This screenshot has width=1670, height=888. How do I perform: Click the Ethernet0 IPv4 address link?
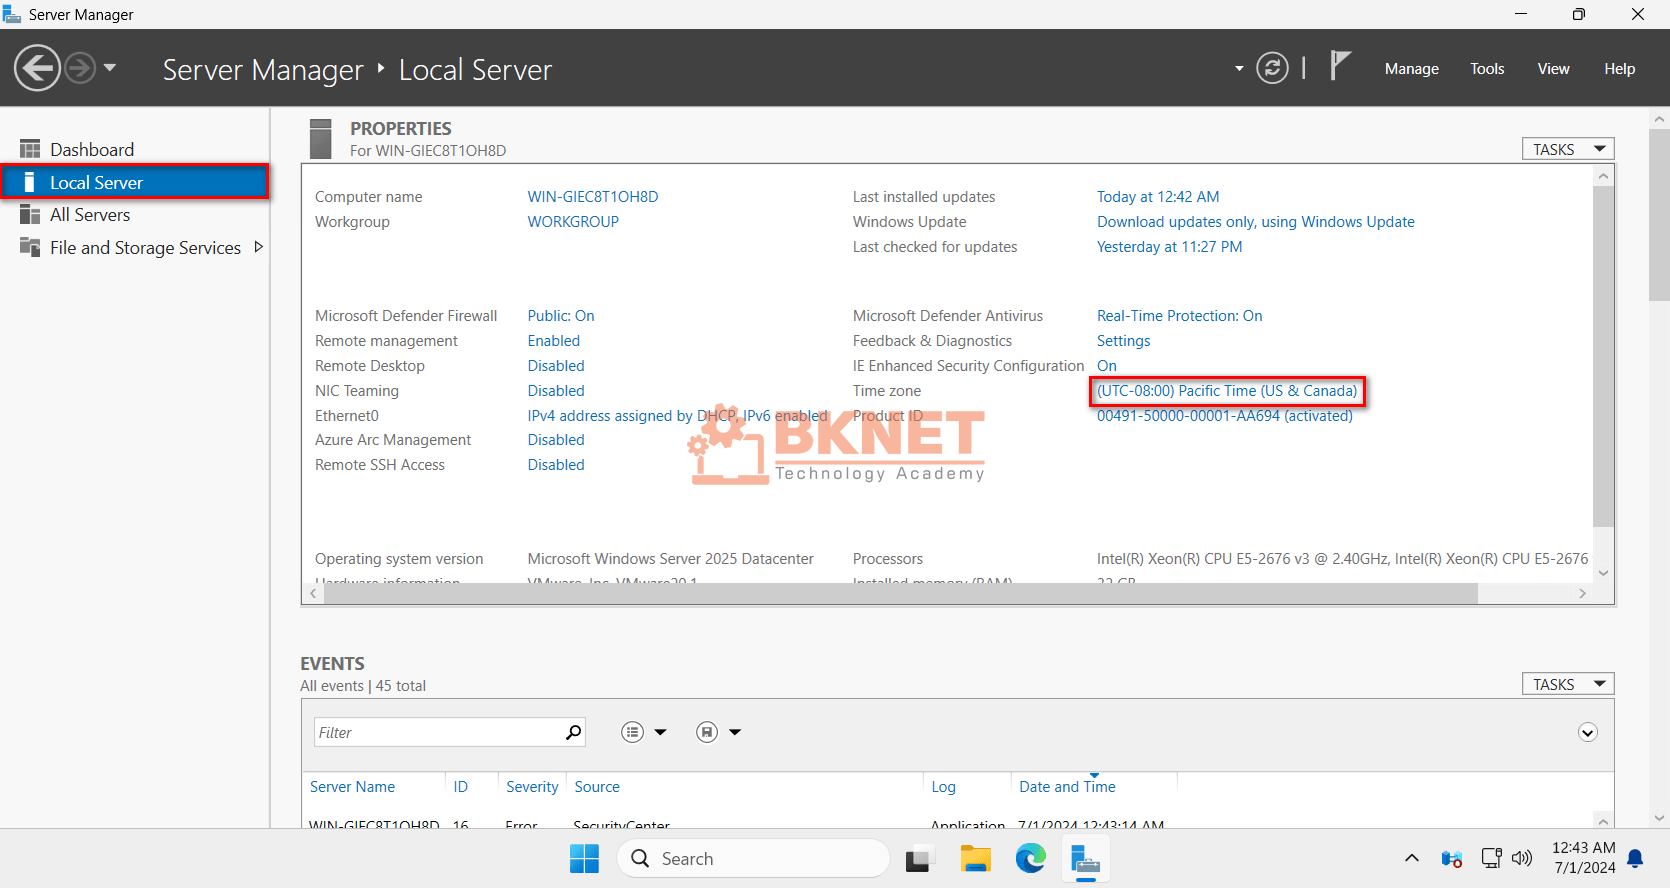(x=678, y=416)
